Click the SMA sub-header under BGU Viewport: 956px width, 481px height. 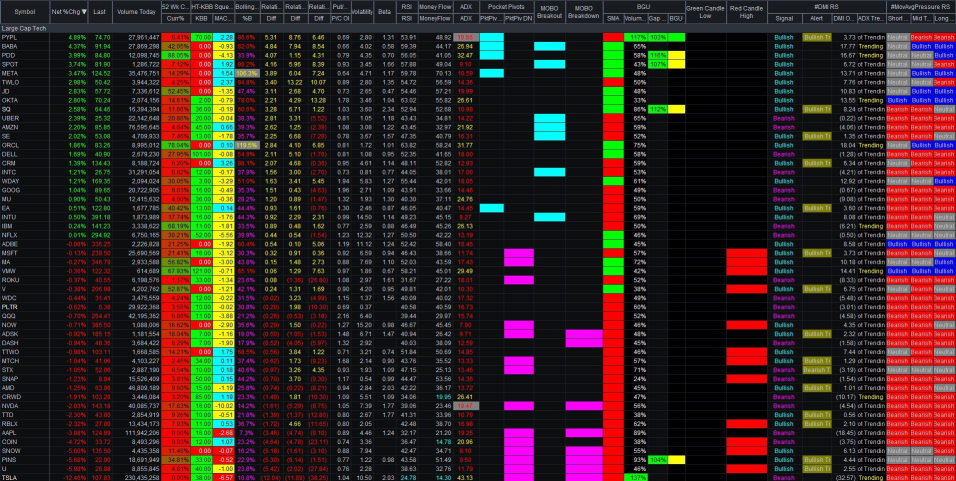[613, 20]
